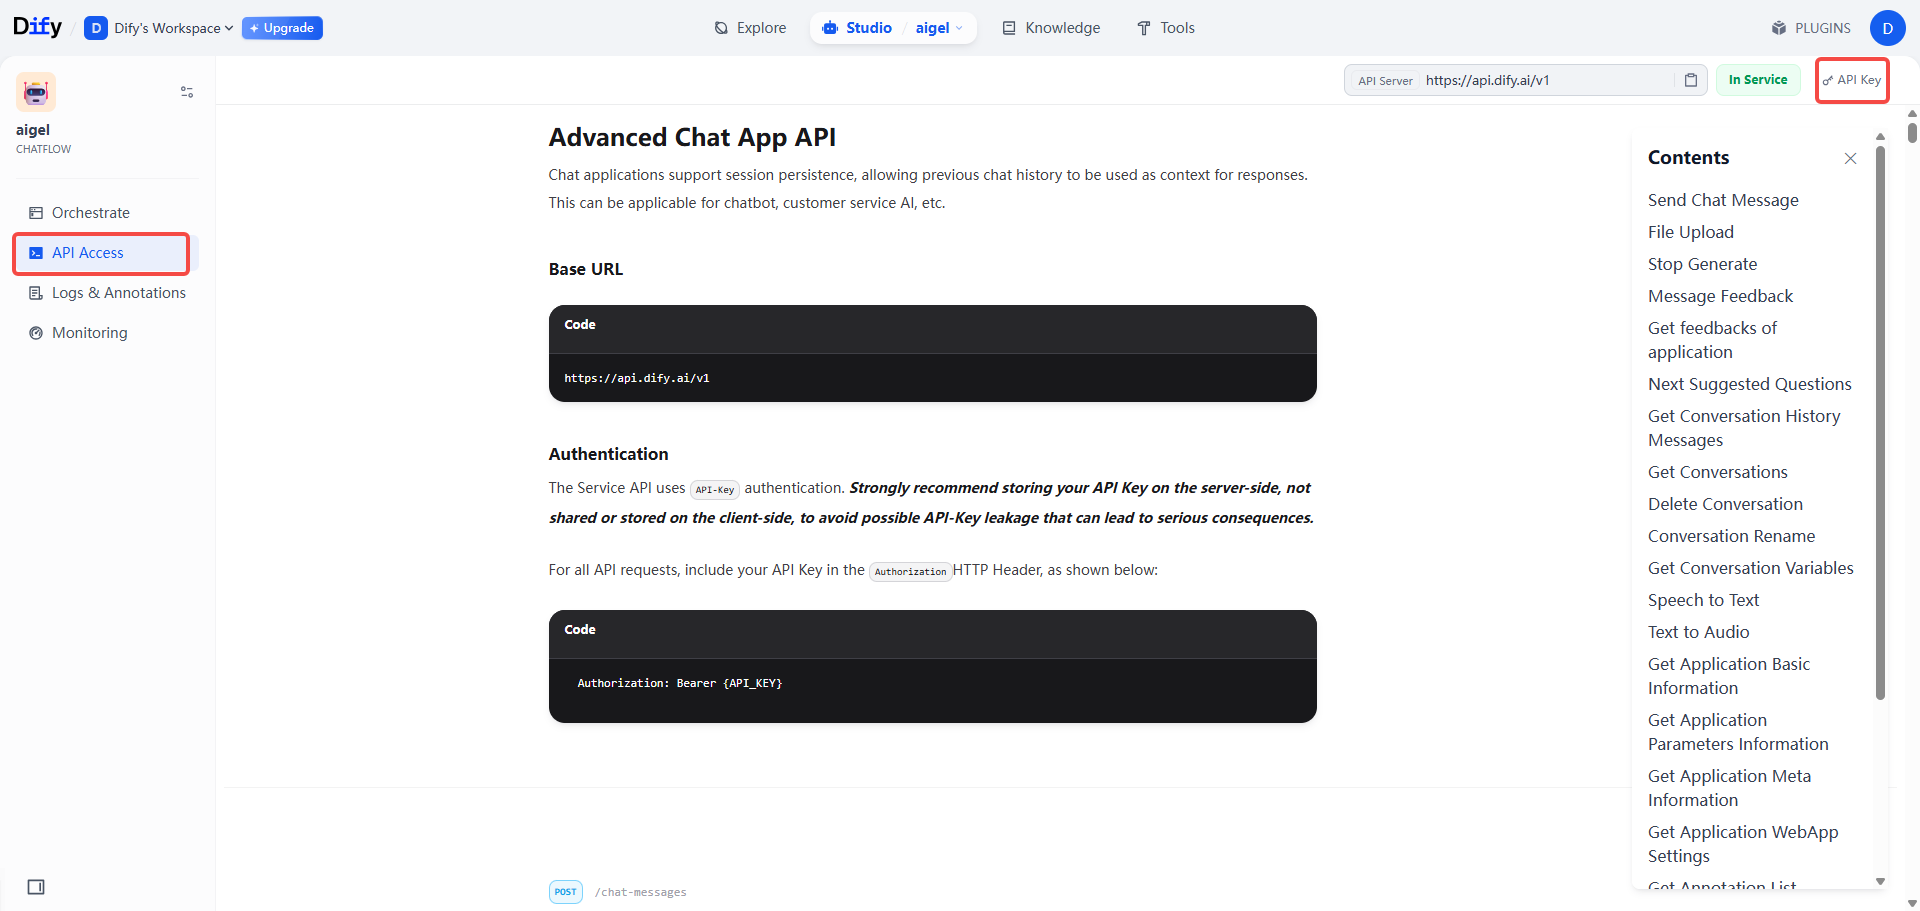Viewport: 1920px width, 911px height.
Task: Copy the API server URL clipboard icon
Action: click(1690, 80)
